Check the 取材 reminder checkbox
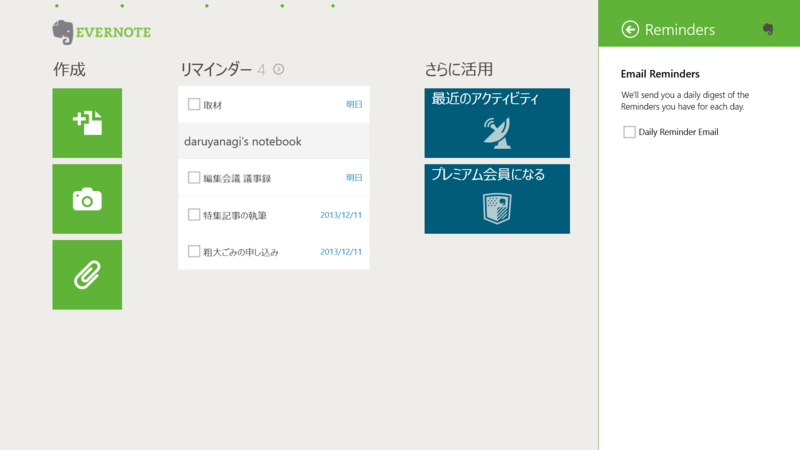The height and width of the screenshot is (450, 800). pos(194,104)
